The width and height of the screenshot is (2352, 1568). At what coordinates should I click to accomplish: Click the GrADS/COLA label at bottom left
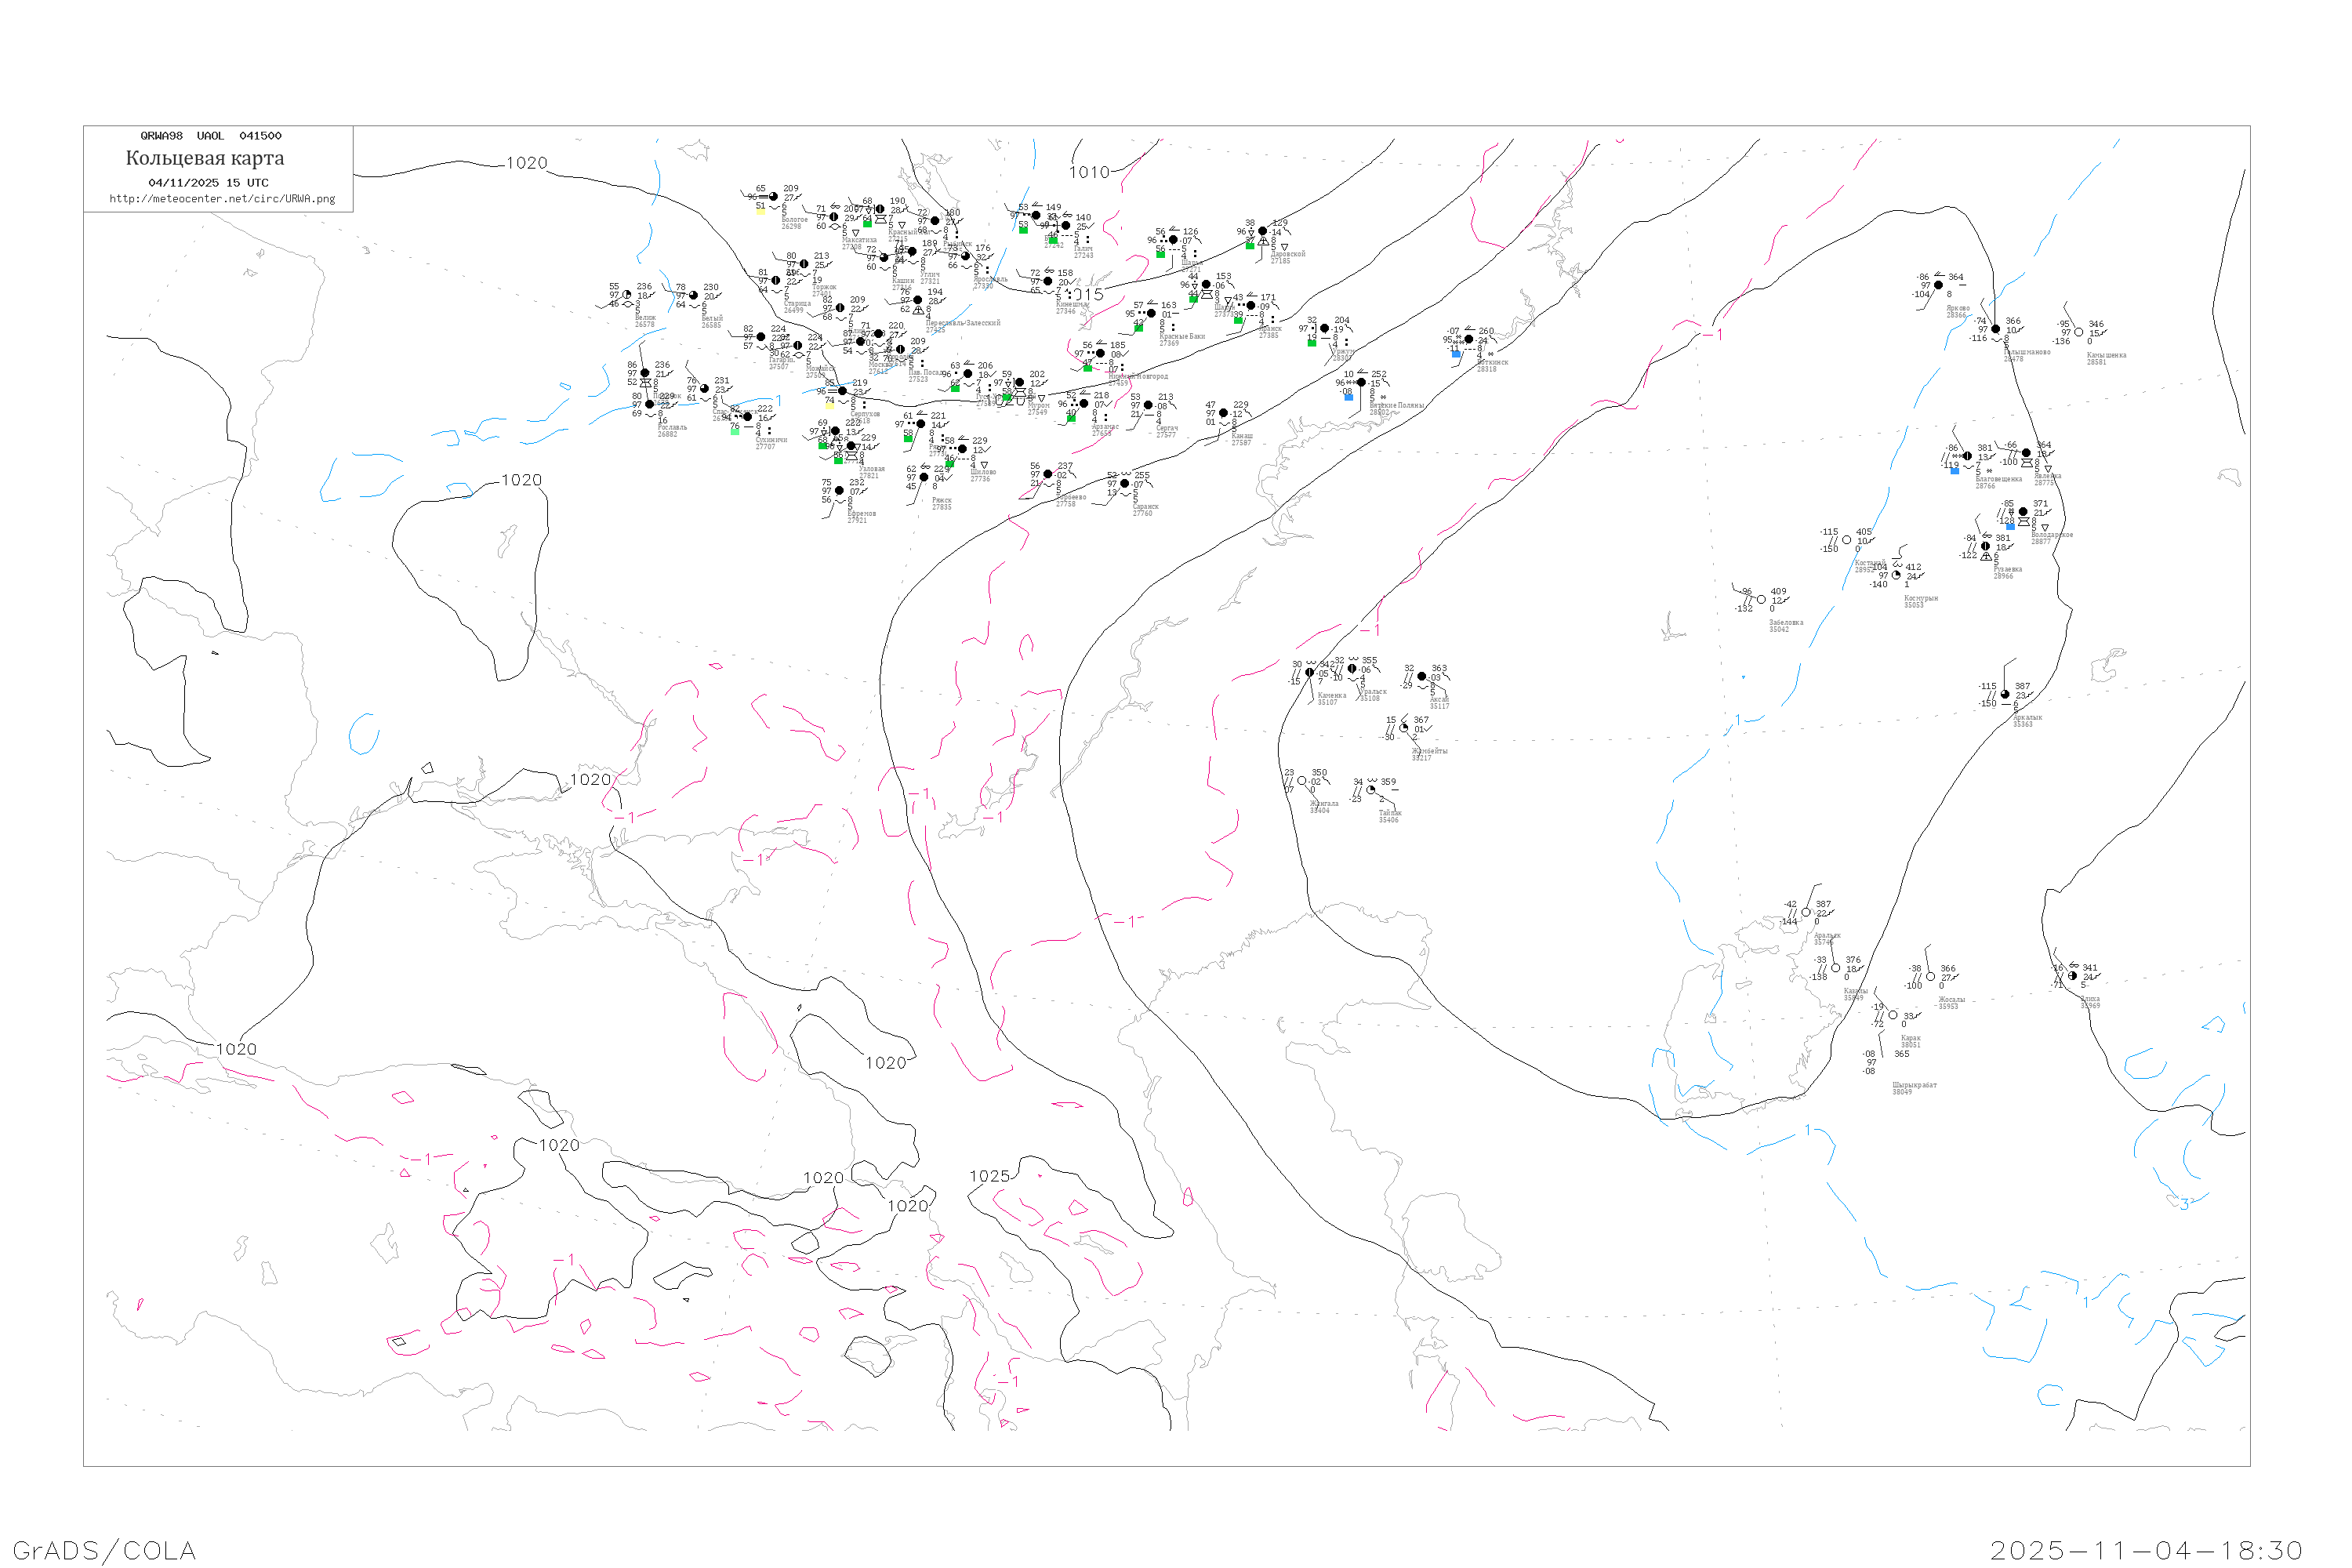click(x=104, y=1550)
